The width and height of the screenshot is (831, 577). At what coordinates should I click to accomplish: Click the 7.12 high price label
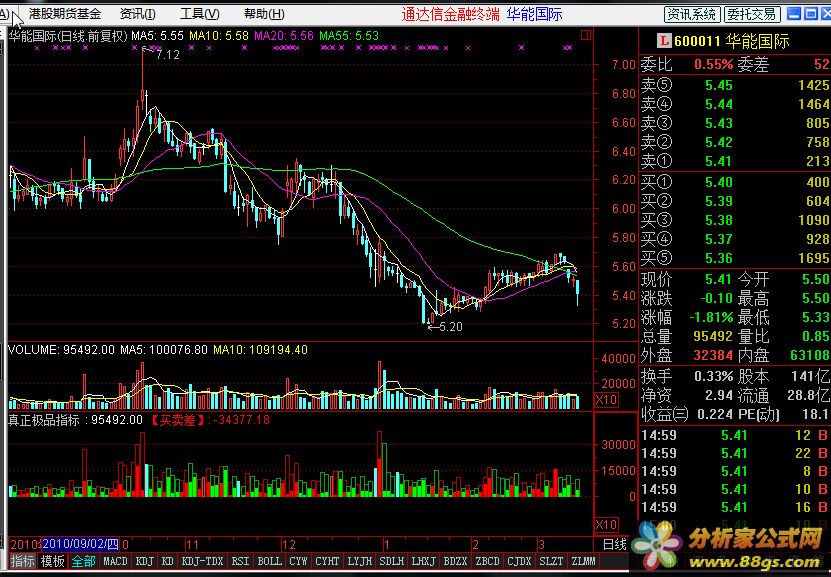click(x=167, y=55)
